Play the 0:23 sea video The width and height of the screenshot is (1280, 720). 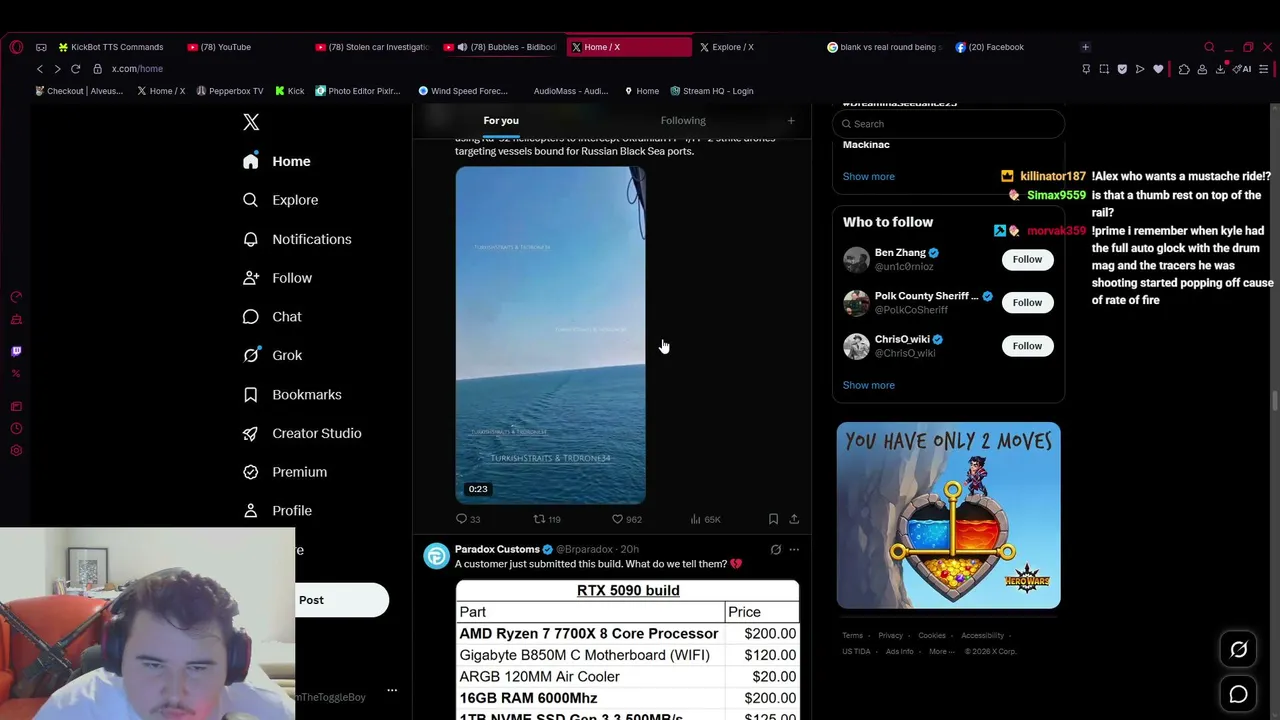550,335
